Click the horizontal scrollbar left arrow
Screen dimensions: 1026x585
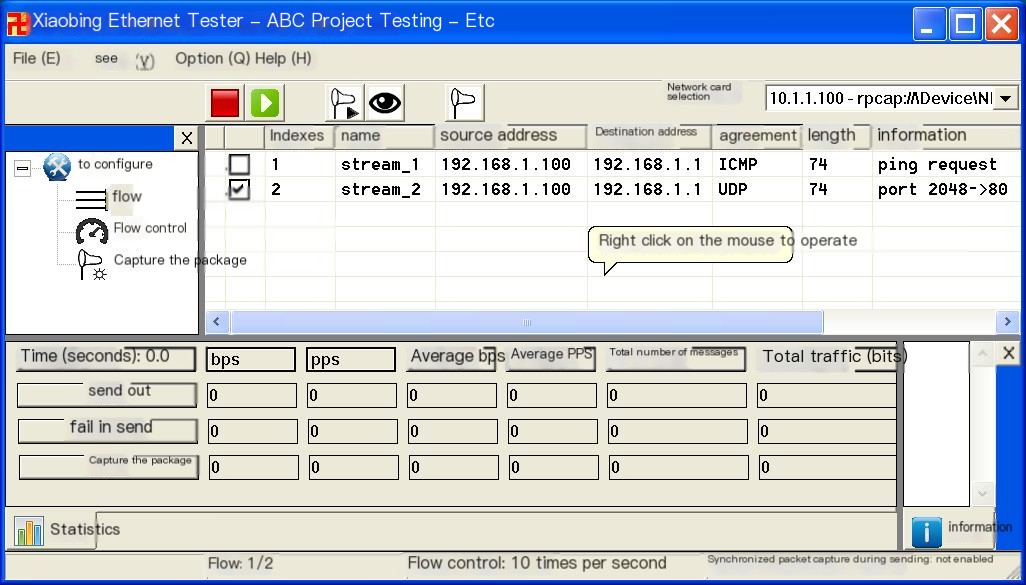click(x=217, y=322)
